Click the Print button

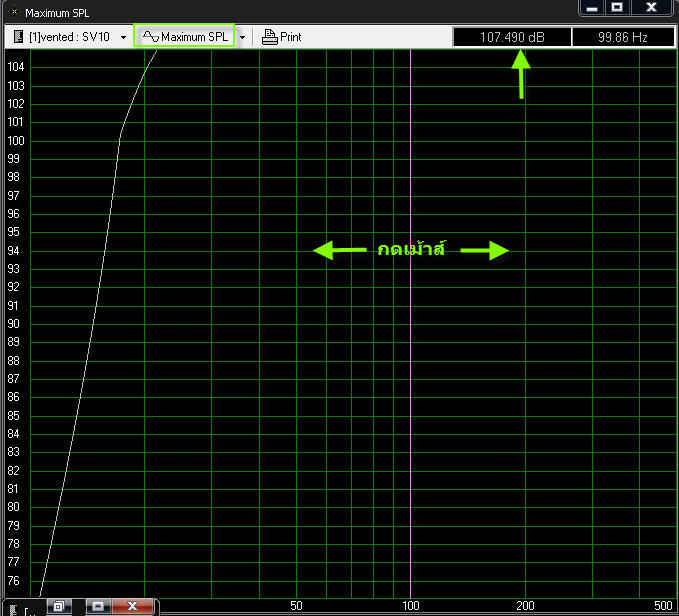[281, 37]
